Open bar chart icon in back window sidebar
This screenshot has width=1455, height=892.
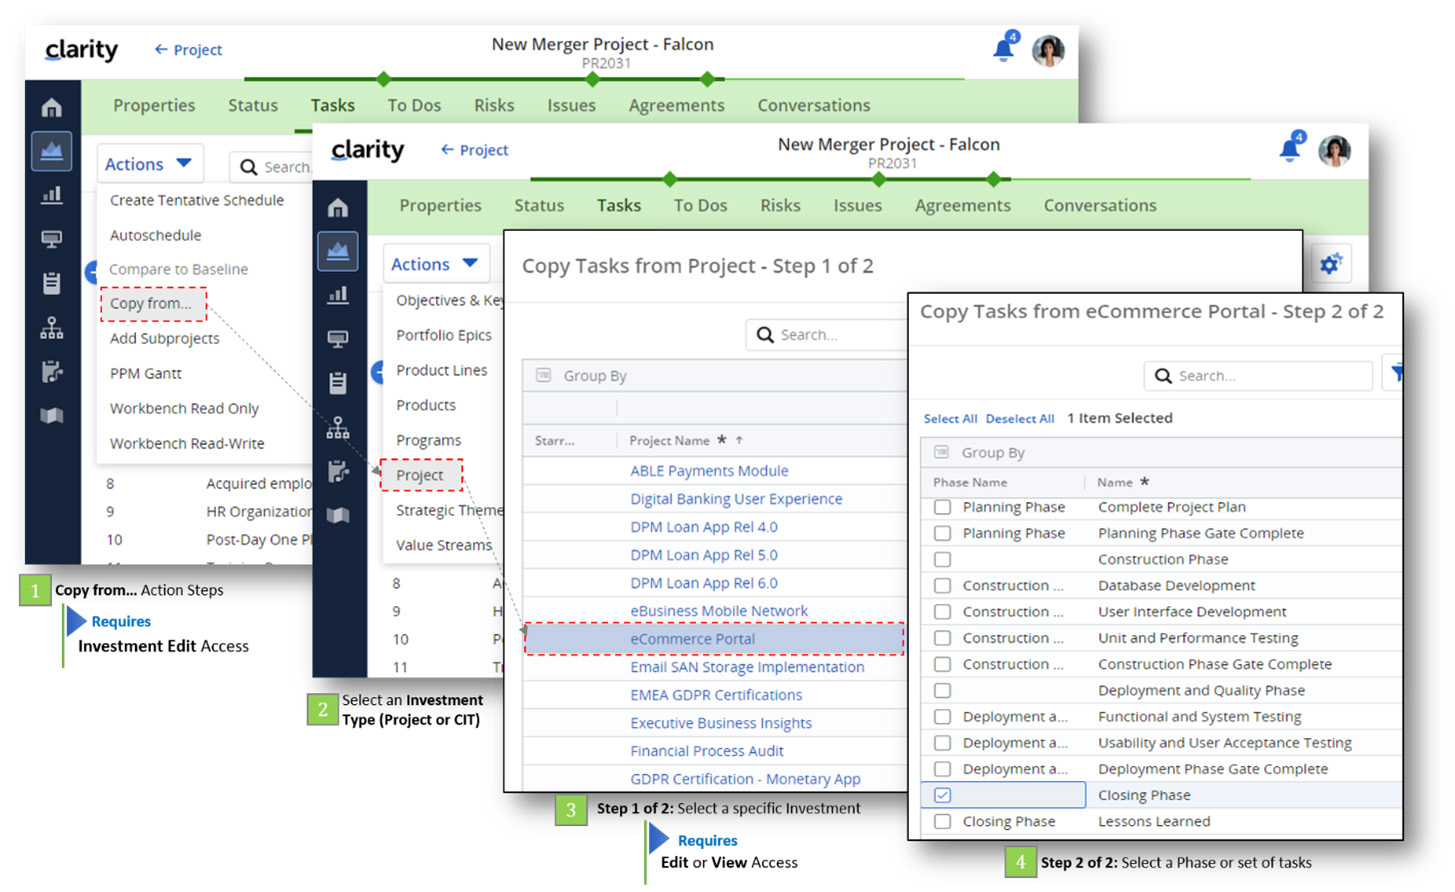(52, 195)
